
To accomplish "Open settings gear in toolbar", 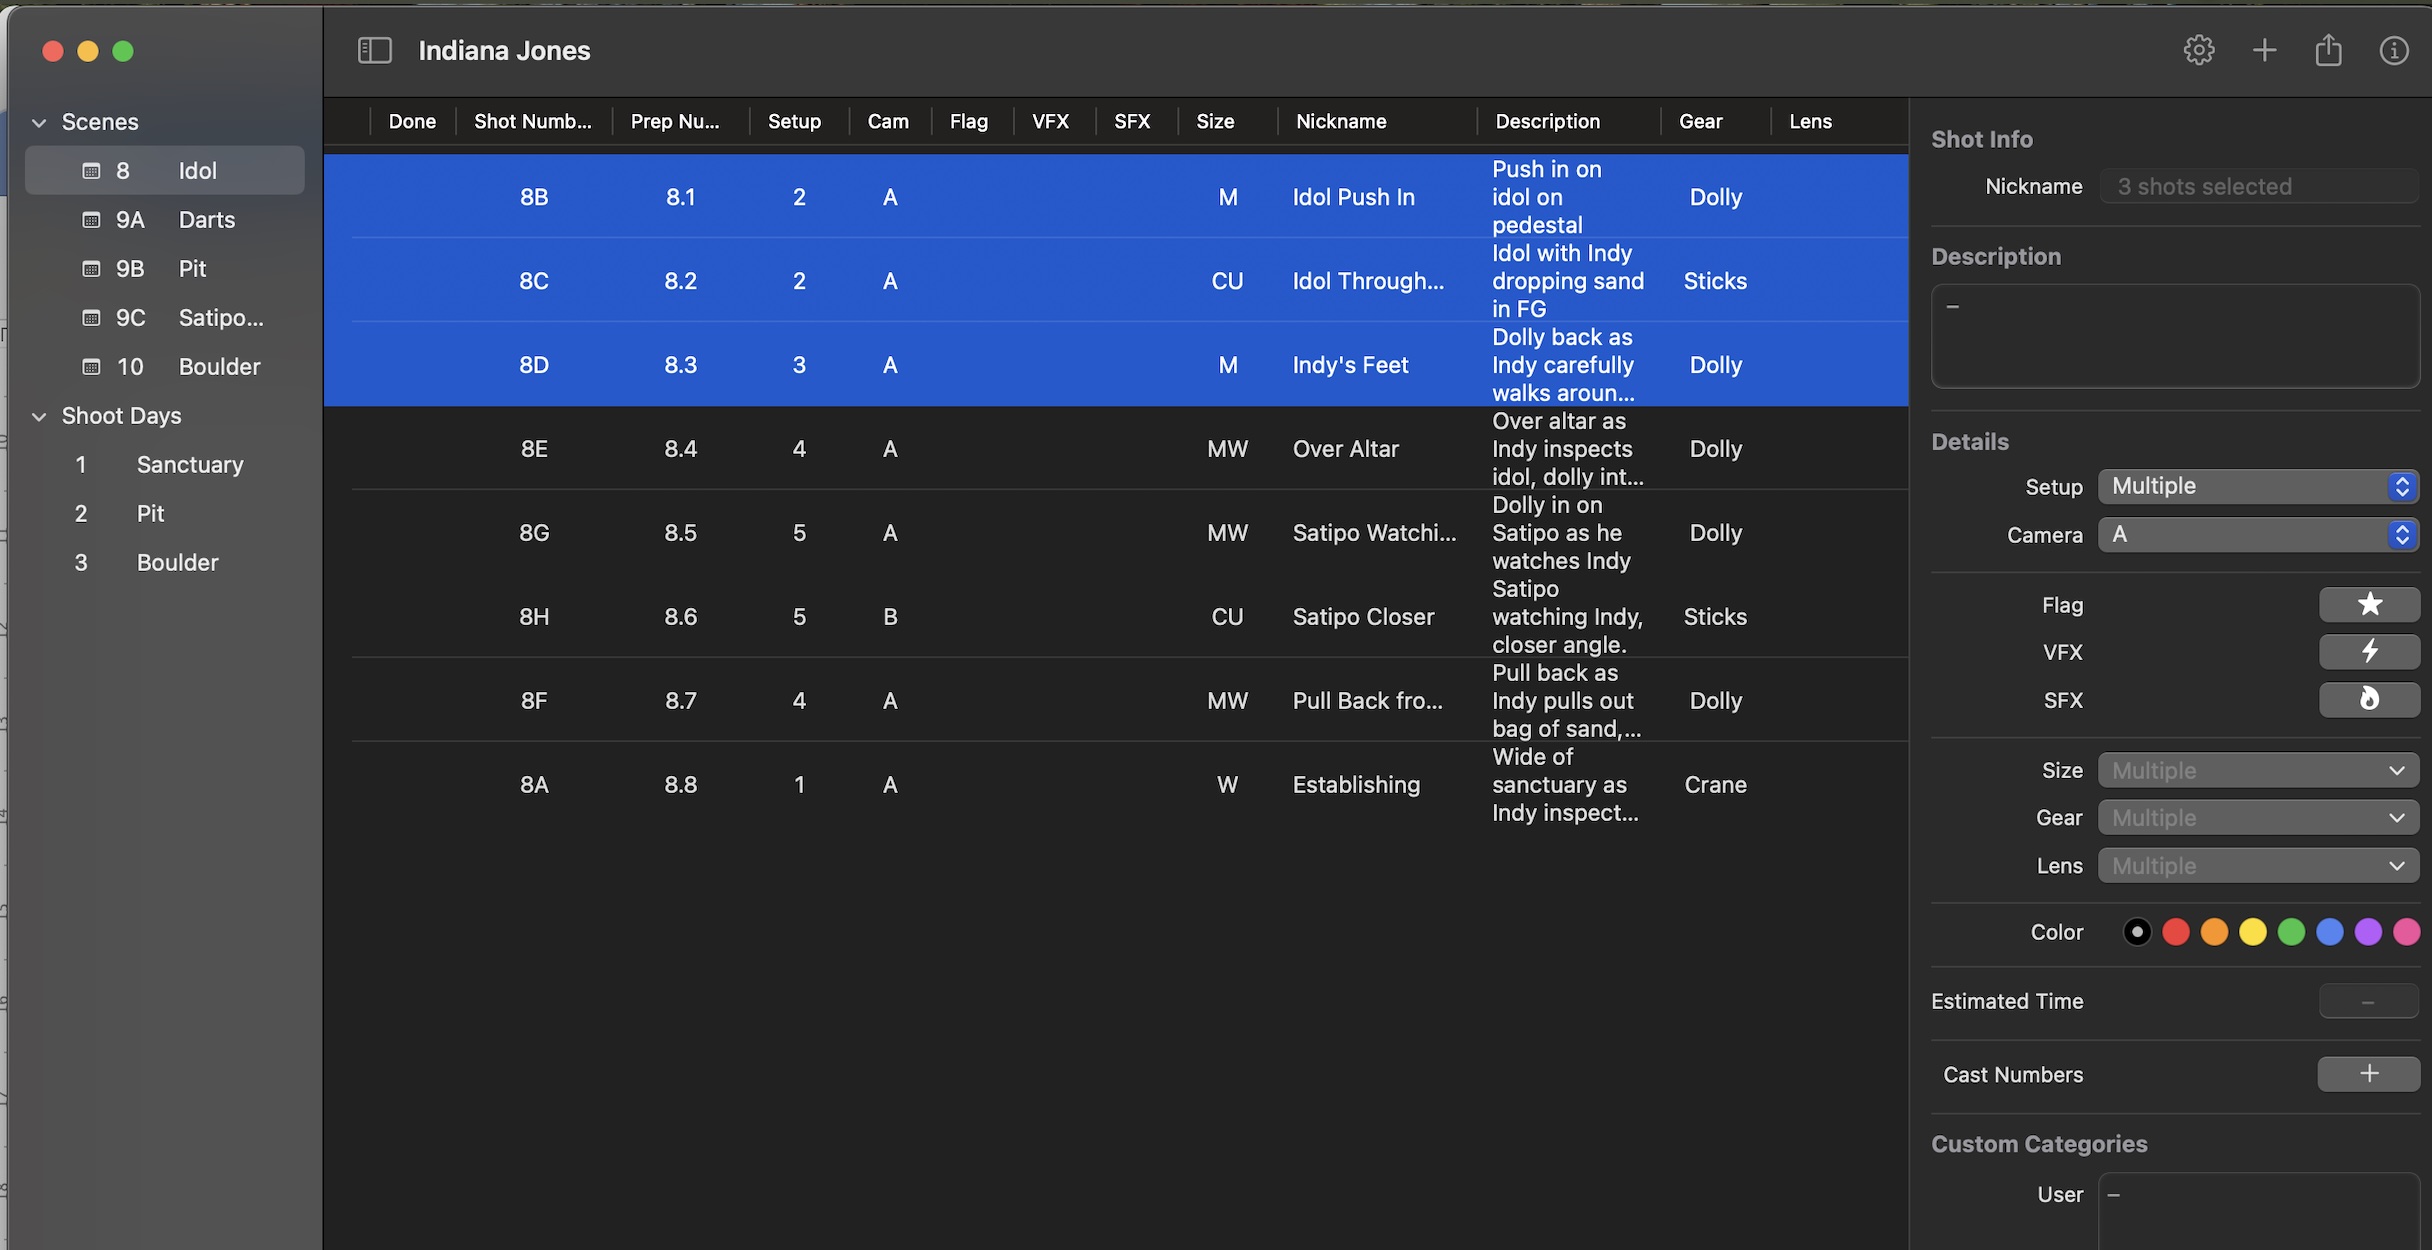I will click(x=2198, y=50).
